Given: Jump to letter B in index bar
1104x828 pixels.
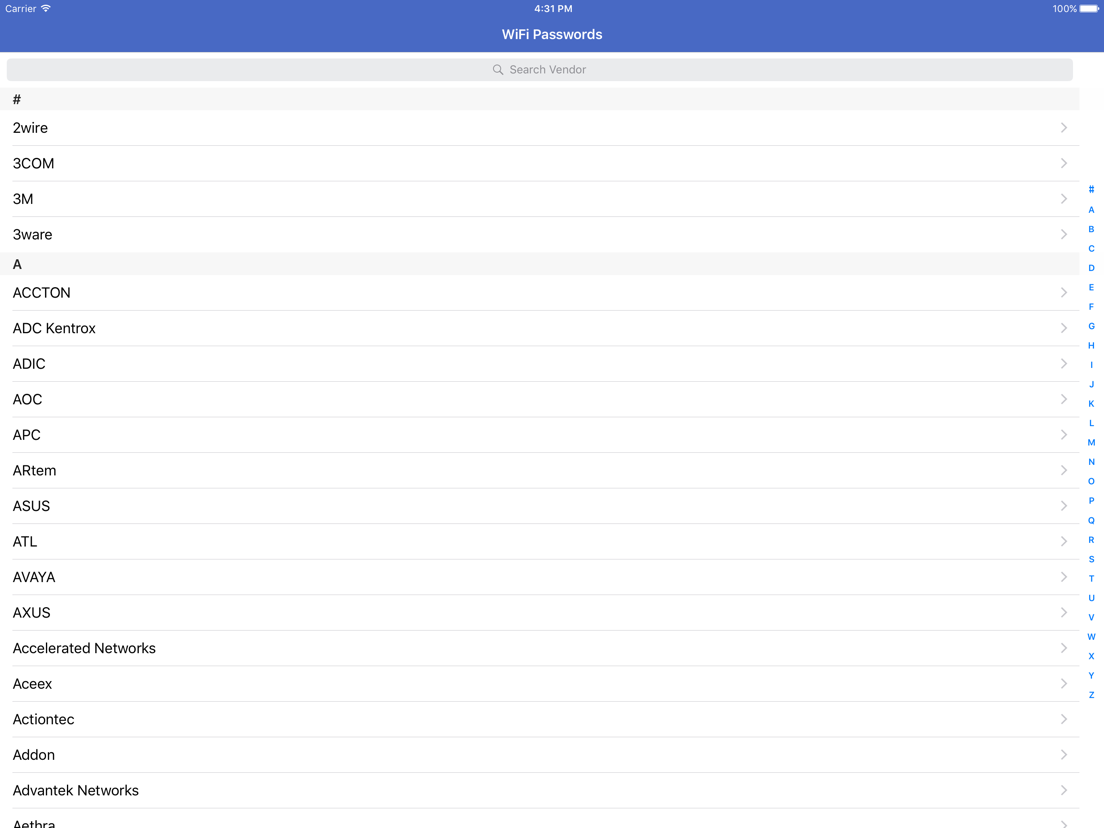Looking at the screenshot, I should (1091, 229).
